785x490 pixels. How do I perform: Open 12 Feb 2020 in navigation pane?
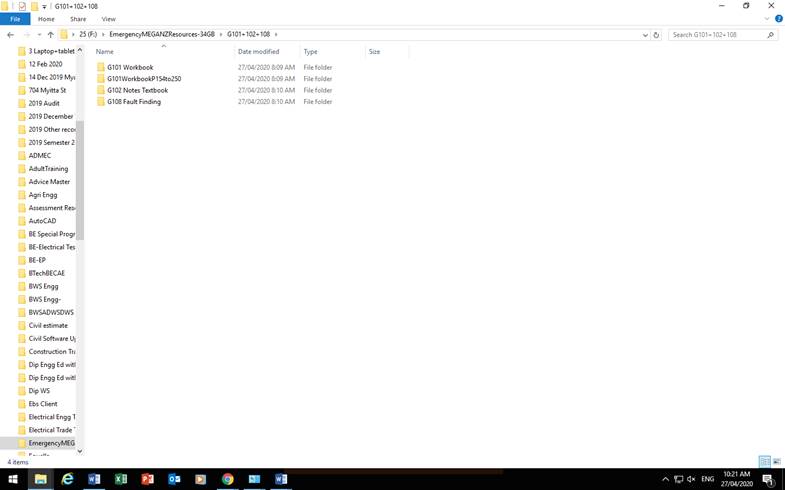tap(46, 64)
